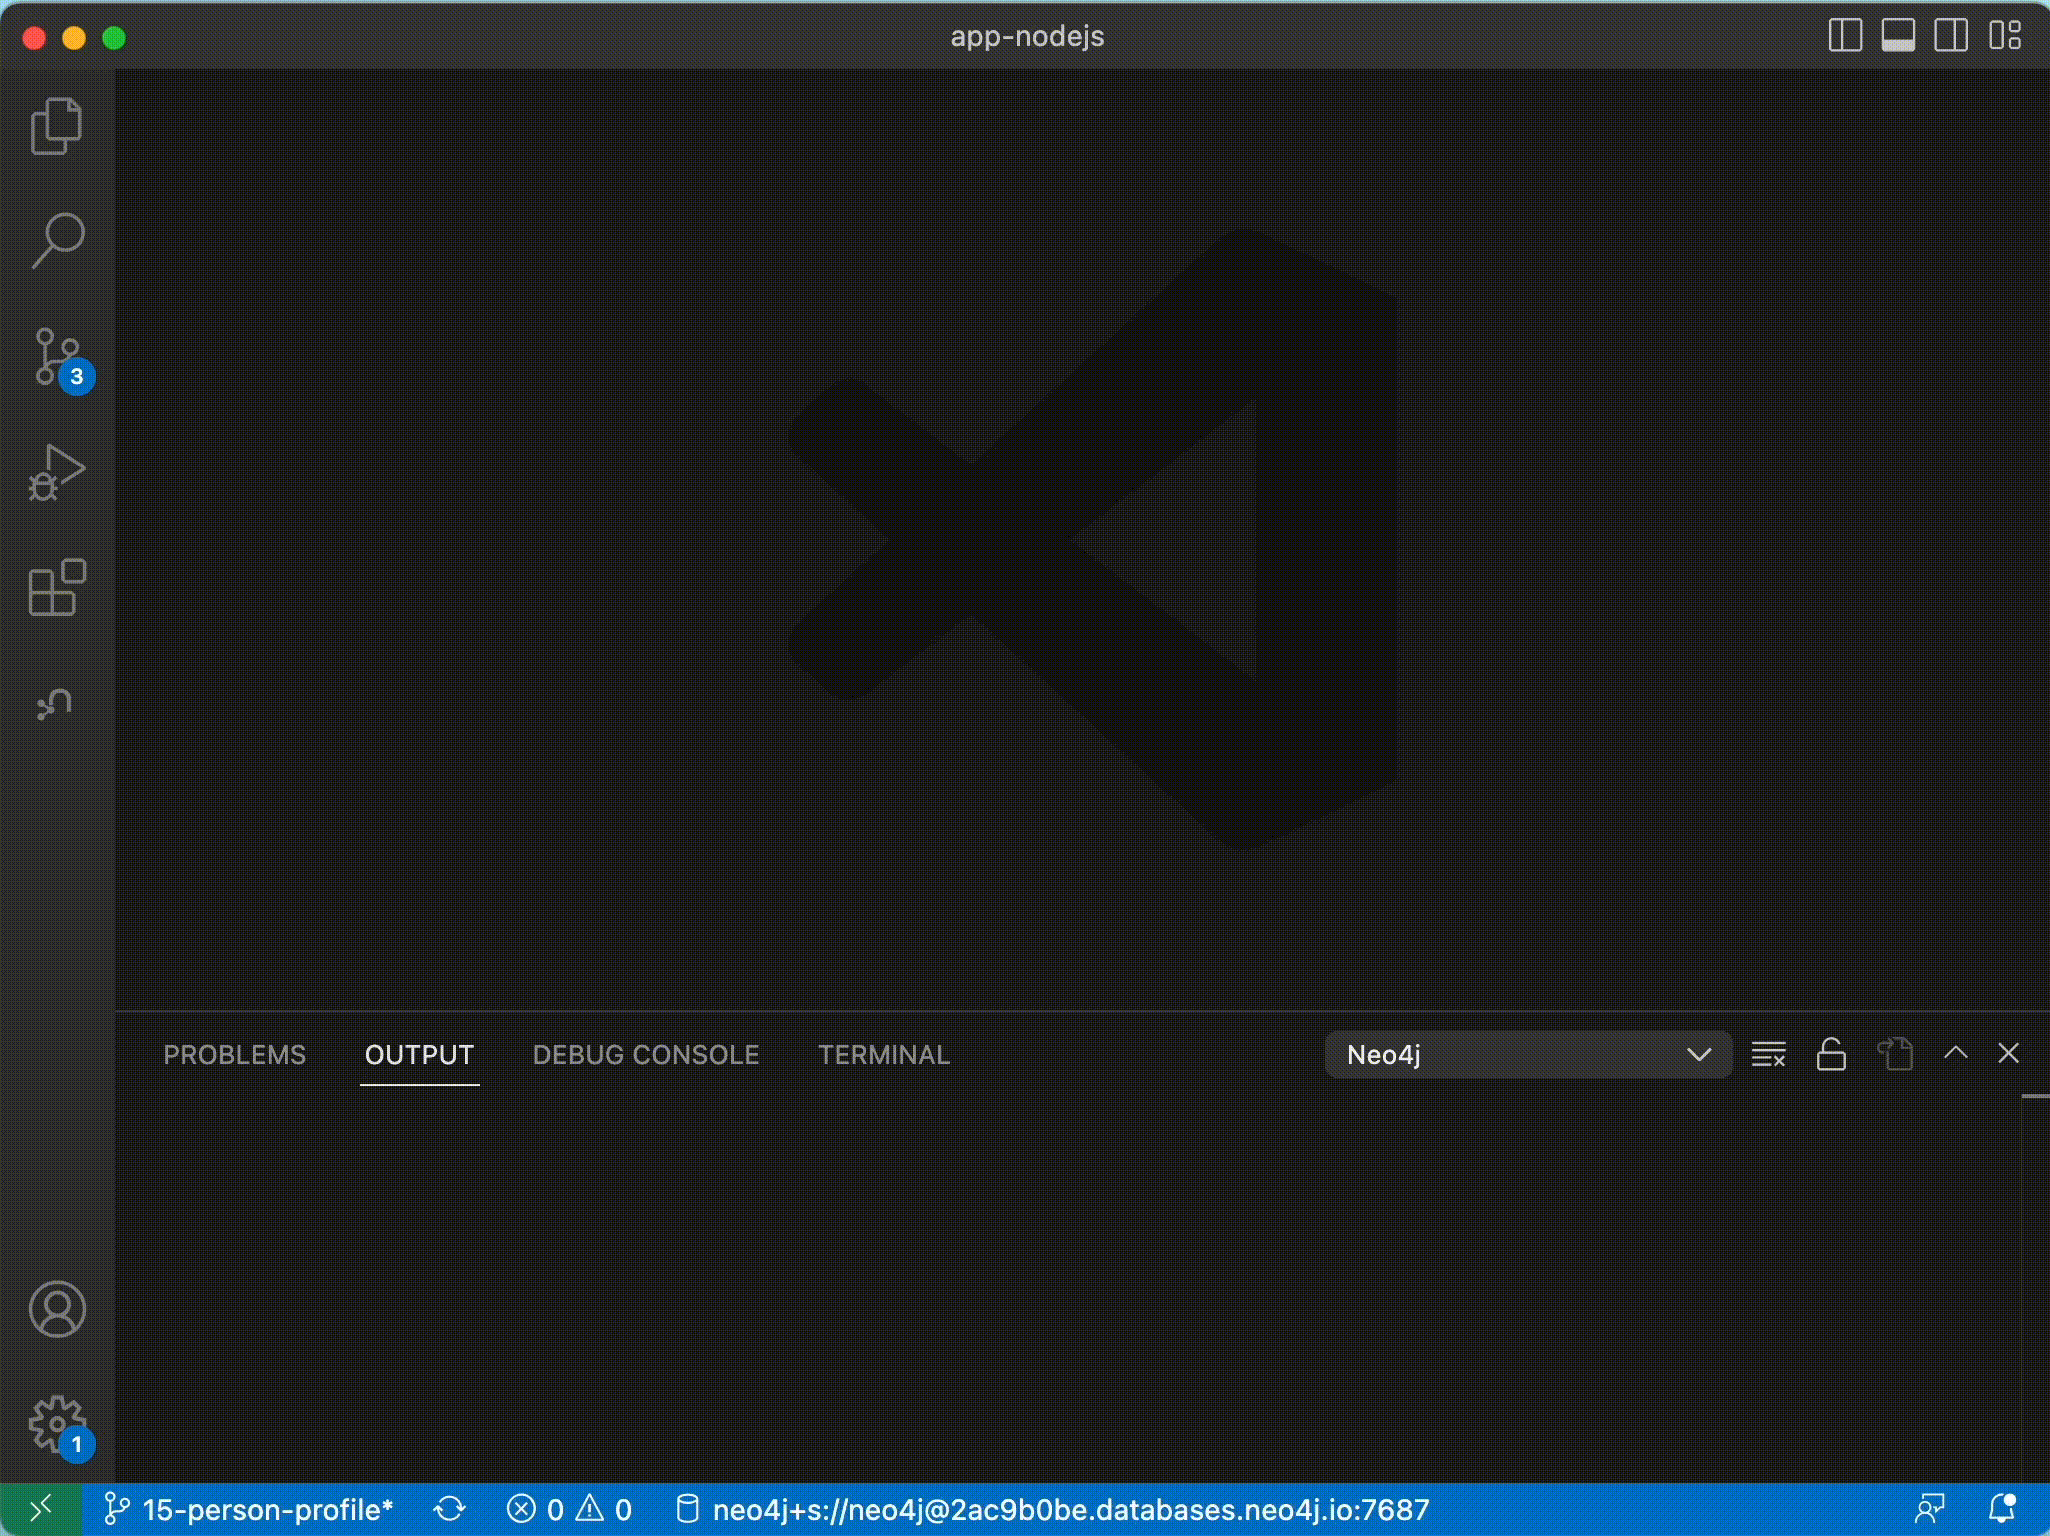Maximize the panel with chevron up
This screenshot has width=2050, height=1536.
pyautogui.click(x=1956, y=1053)
